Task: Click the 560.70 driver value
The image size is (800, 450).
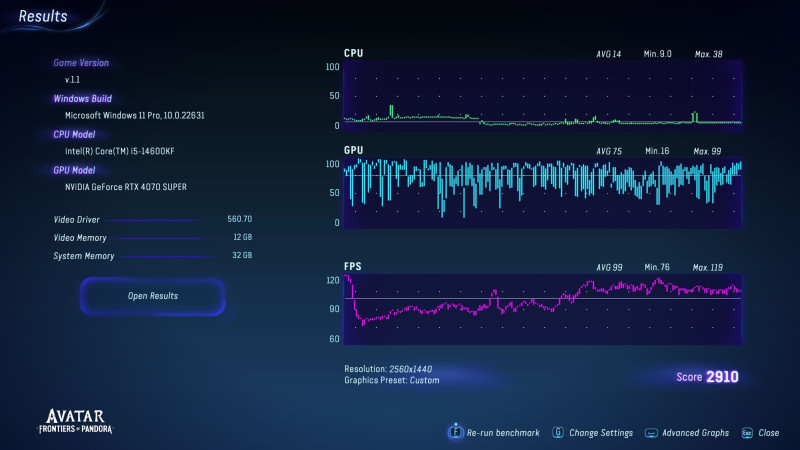Action: click(x=240, y=219)
